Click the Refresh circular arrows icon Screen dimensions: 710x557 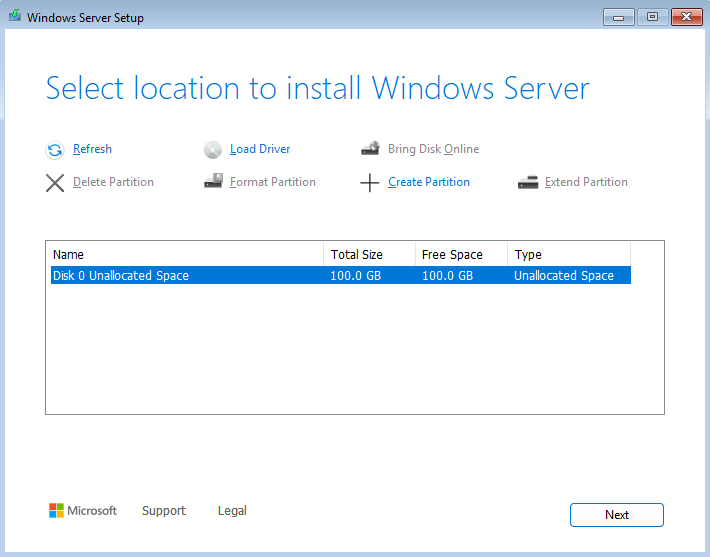55,150
